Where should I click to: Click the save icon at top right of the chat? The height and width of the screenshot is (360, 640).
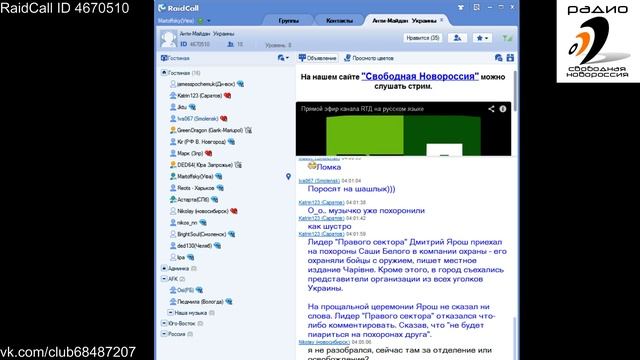(x=510, y=58)
